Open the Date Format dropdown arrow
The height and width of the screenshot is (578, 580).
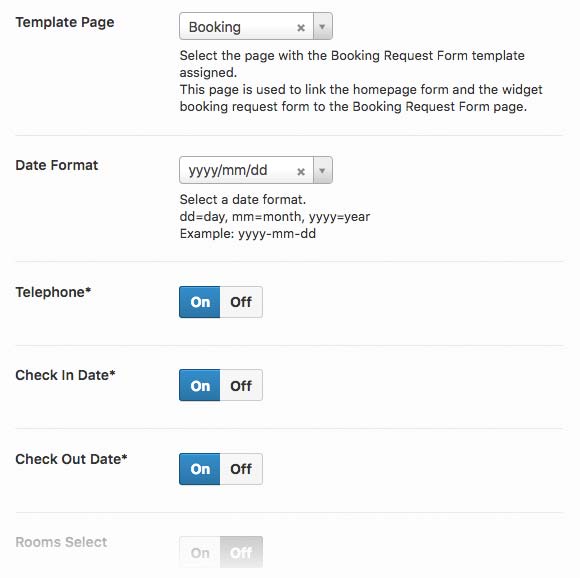pyautogui.click(x=323, y=170)
